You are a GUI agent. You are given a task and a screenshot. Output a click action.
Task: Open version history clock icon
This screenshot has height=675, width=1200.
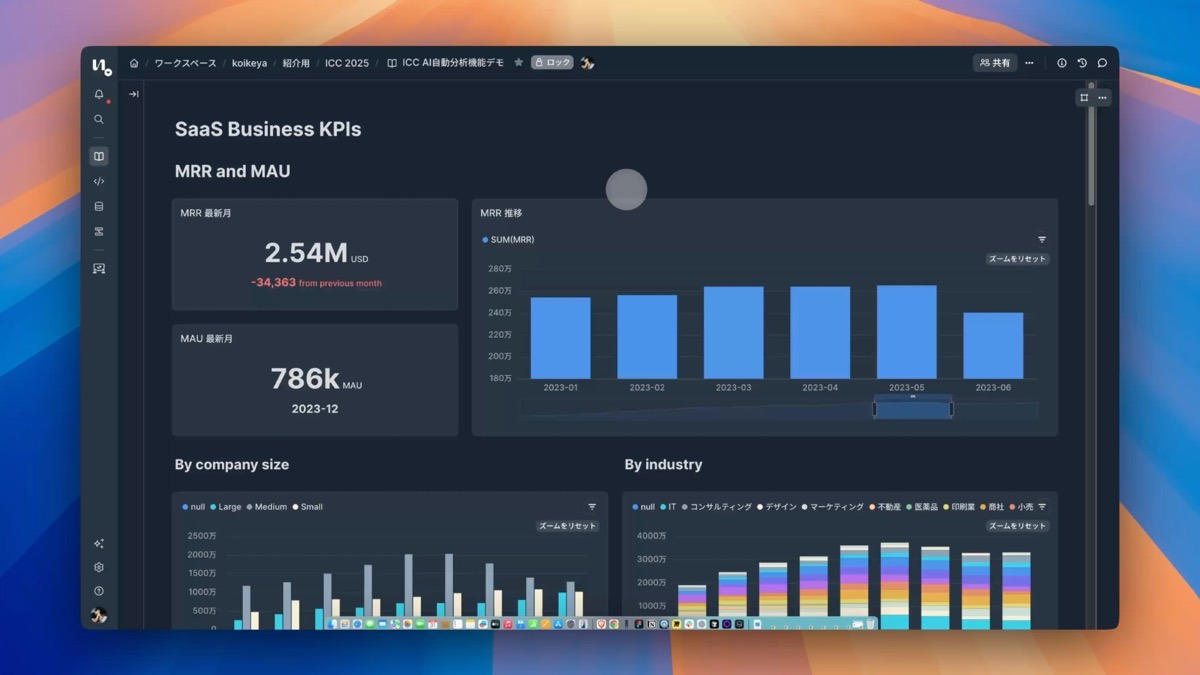click(x=1082, y=63)
